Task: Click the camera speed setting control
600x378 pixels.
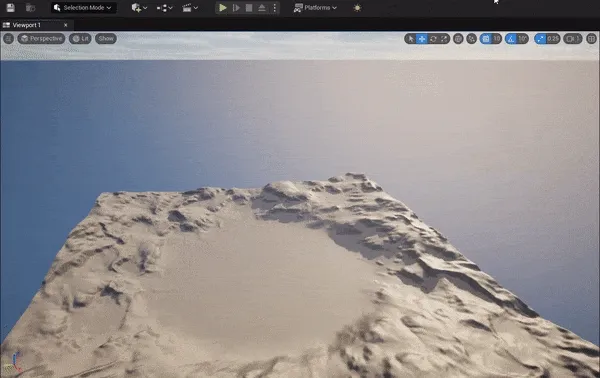Action: pos(572,39)
